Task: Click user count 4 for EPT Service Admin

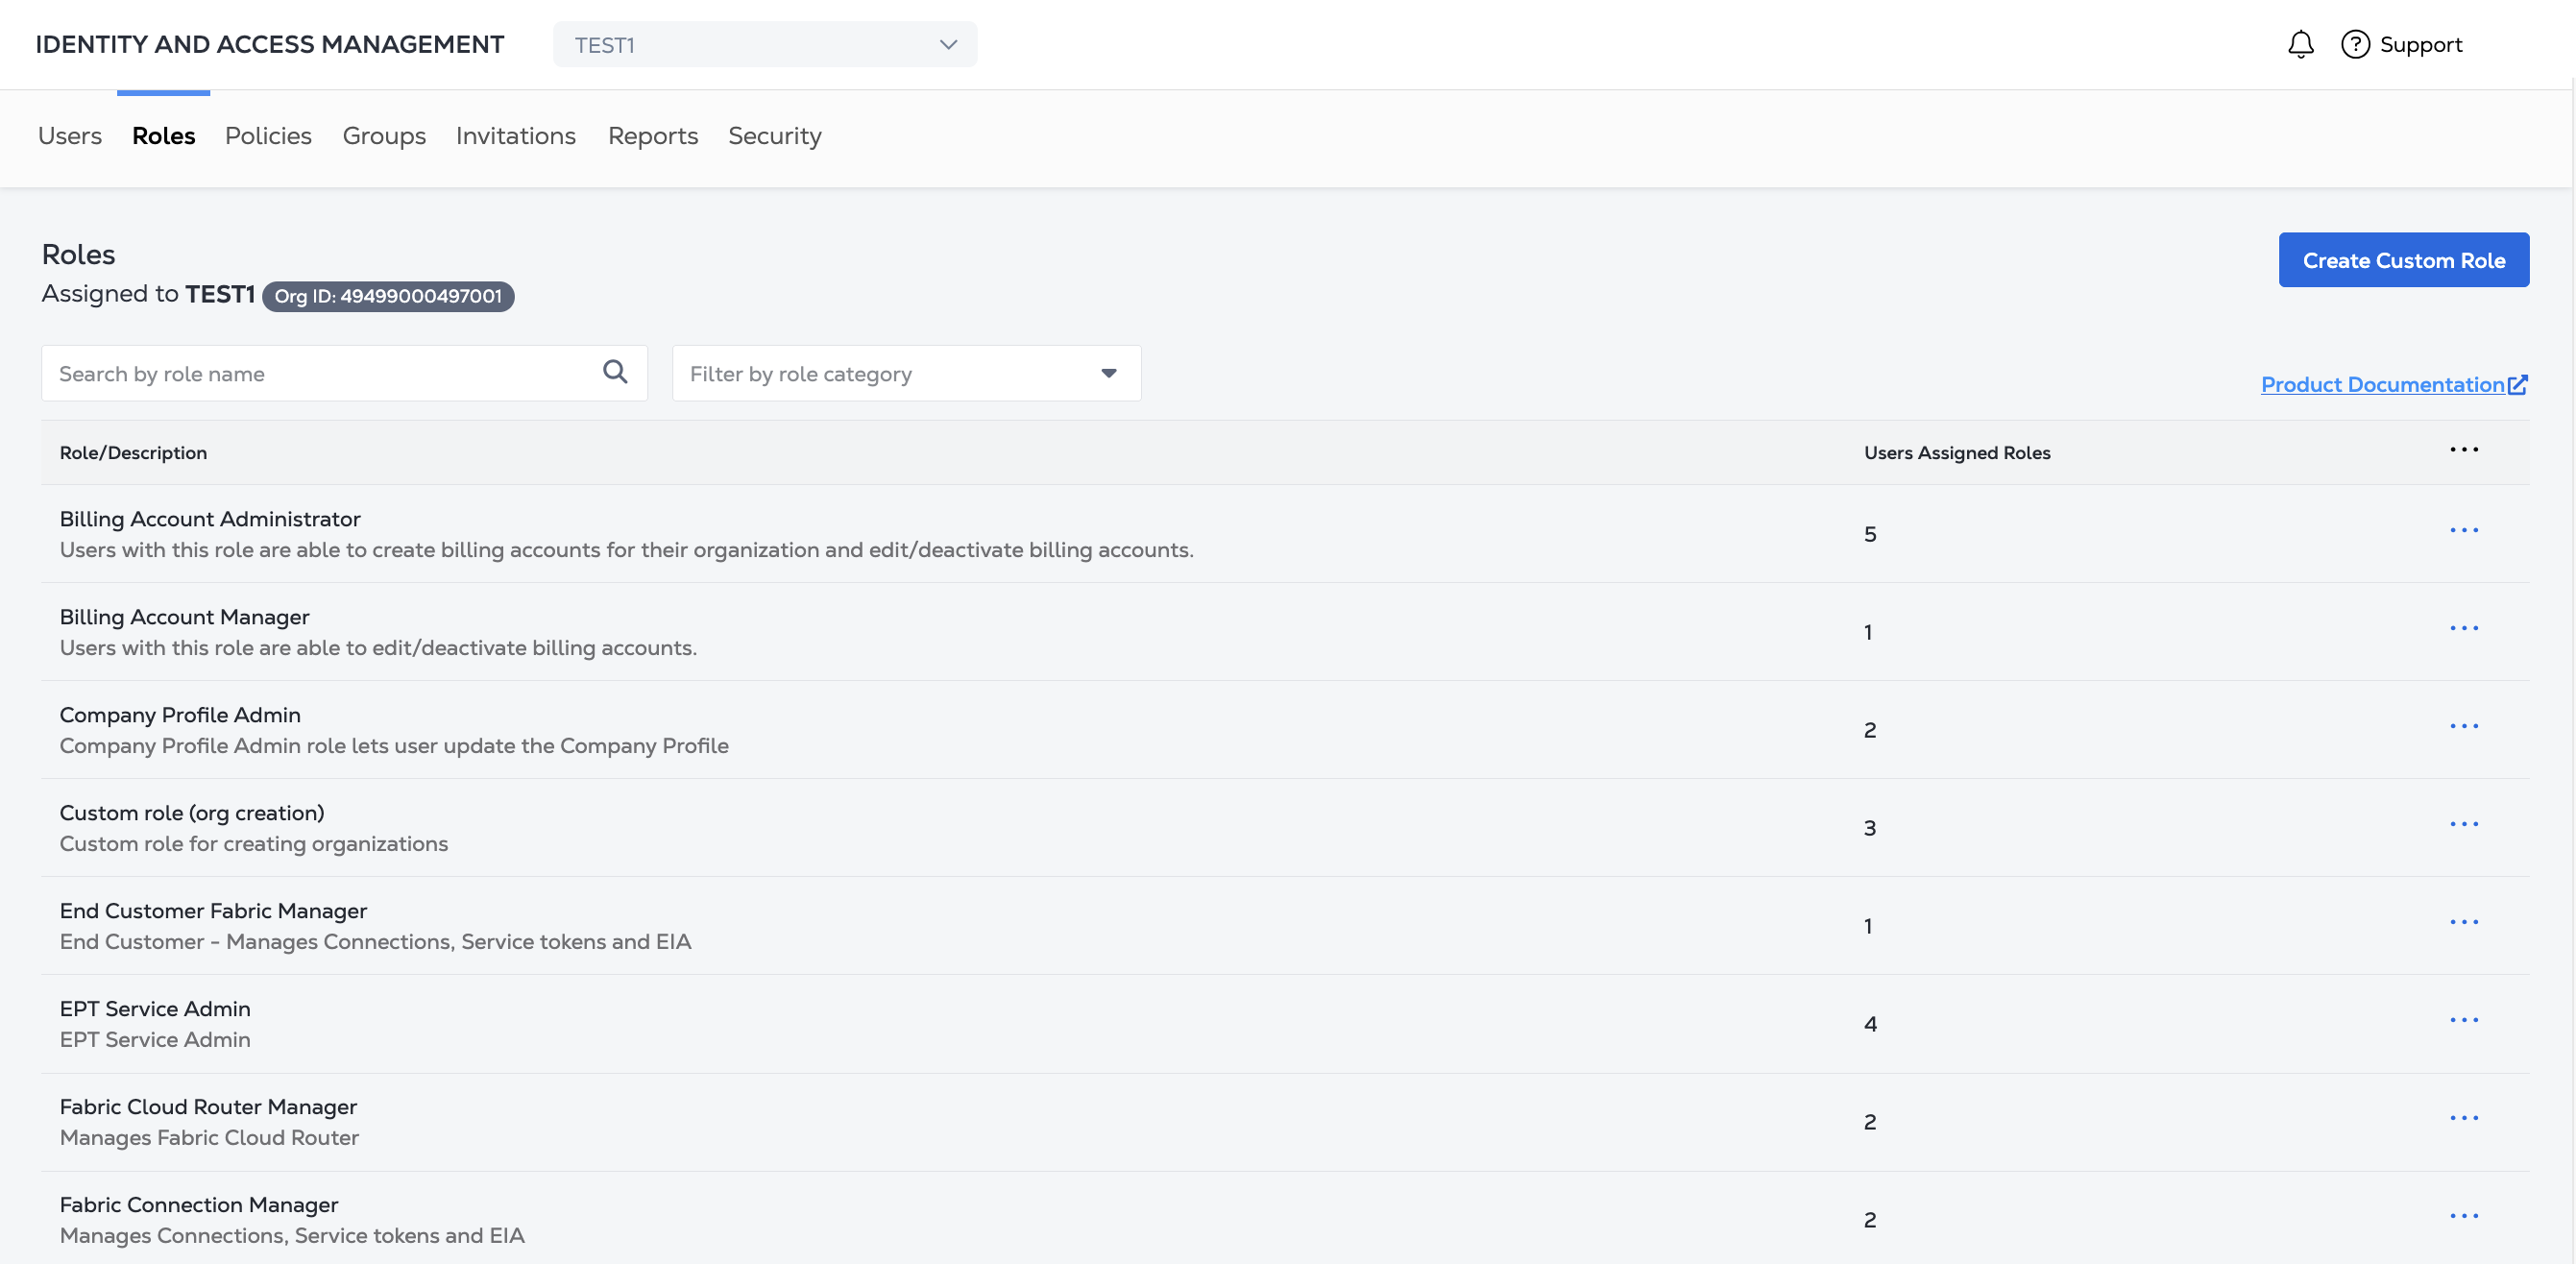Action: coord(1870,1024)
